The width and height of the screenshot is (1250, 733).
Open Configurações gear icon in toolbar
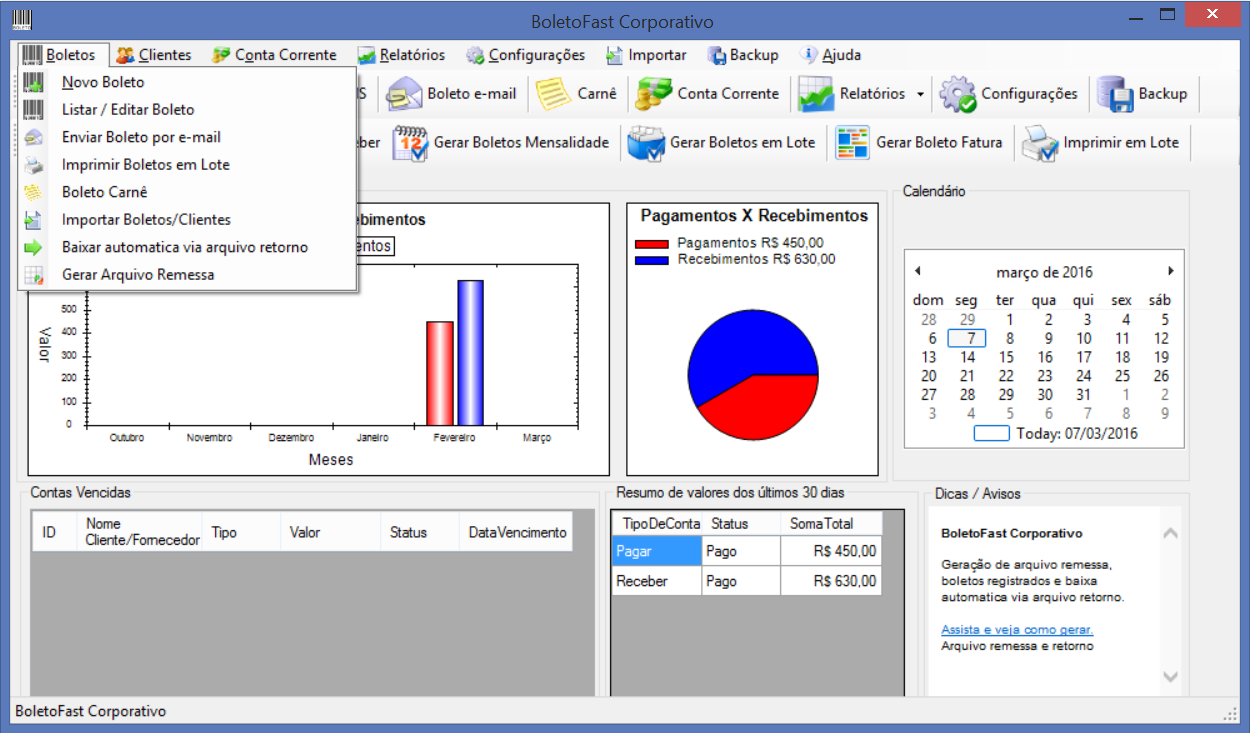(958, 94)
